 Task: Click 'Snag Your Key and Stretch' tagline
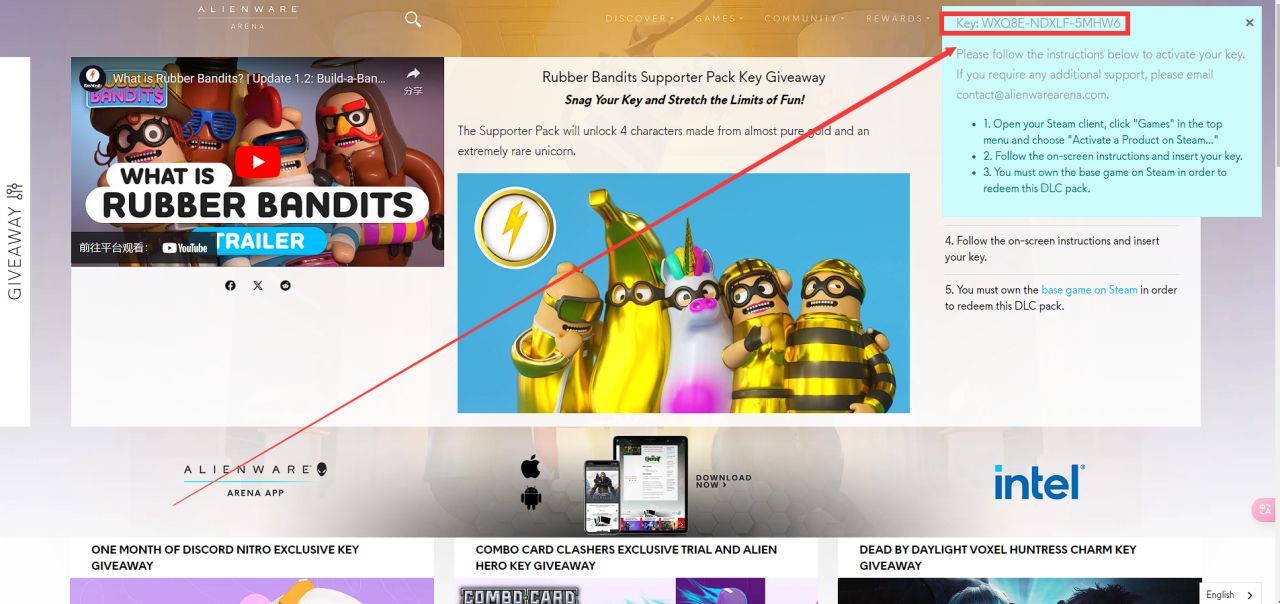(684, 100)
